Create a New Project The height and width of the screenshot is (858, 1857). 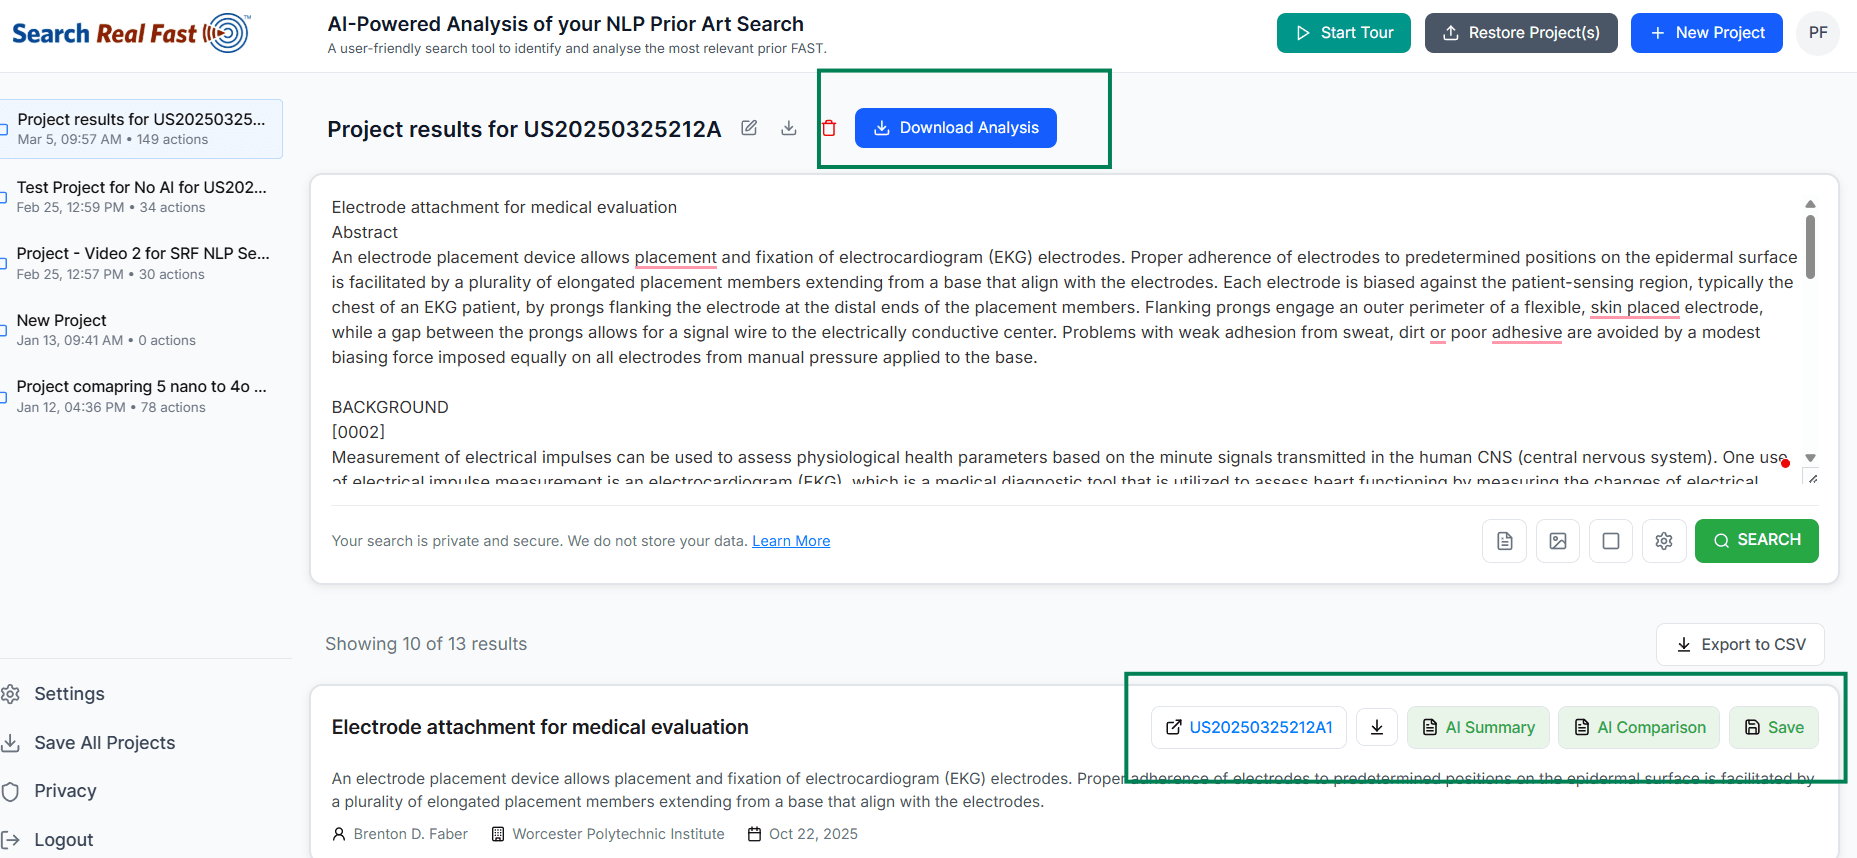point(1706,32)
